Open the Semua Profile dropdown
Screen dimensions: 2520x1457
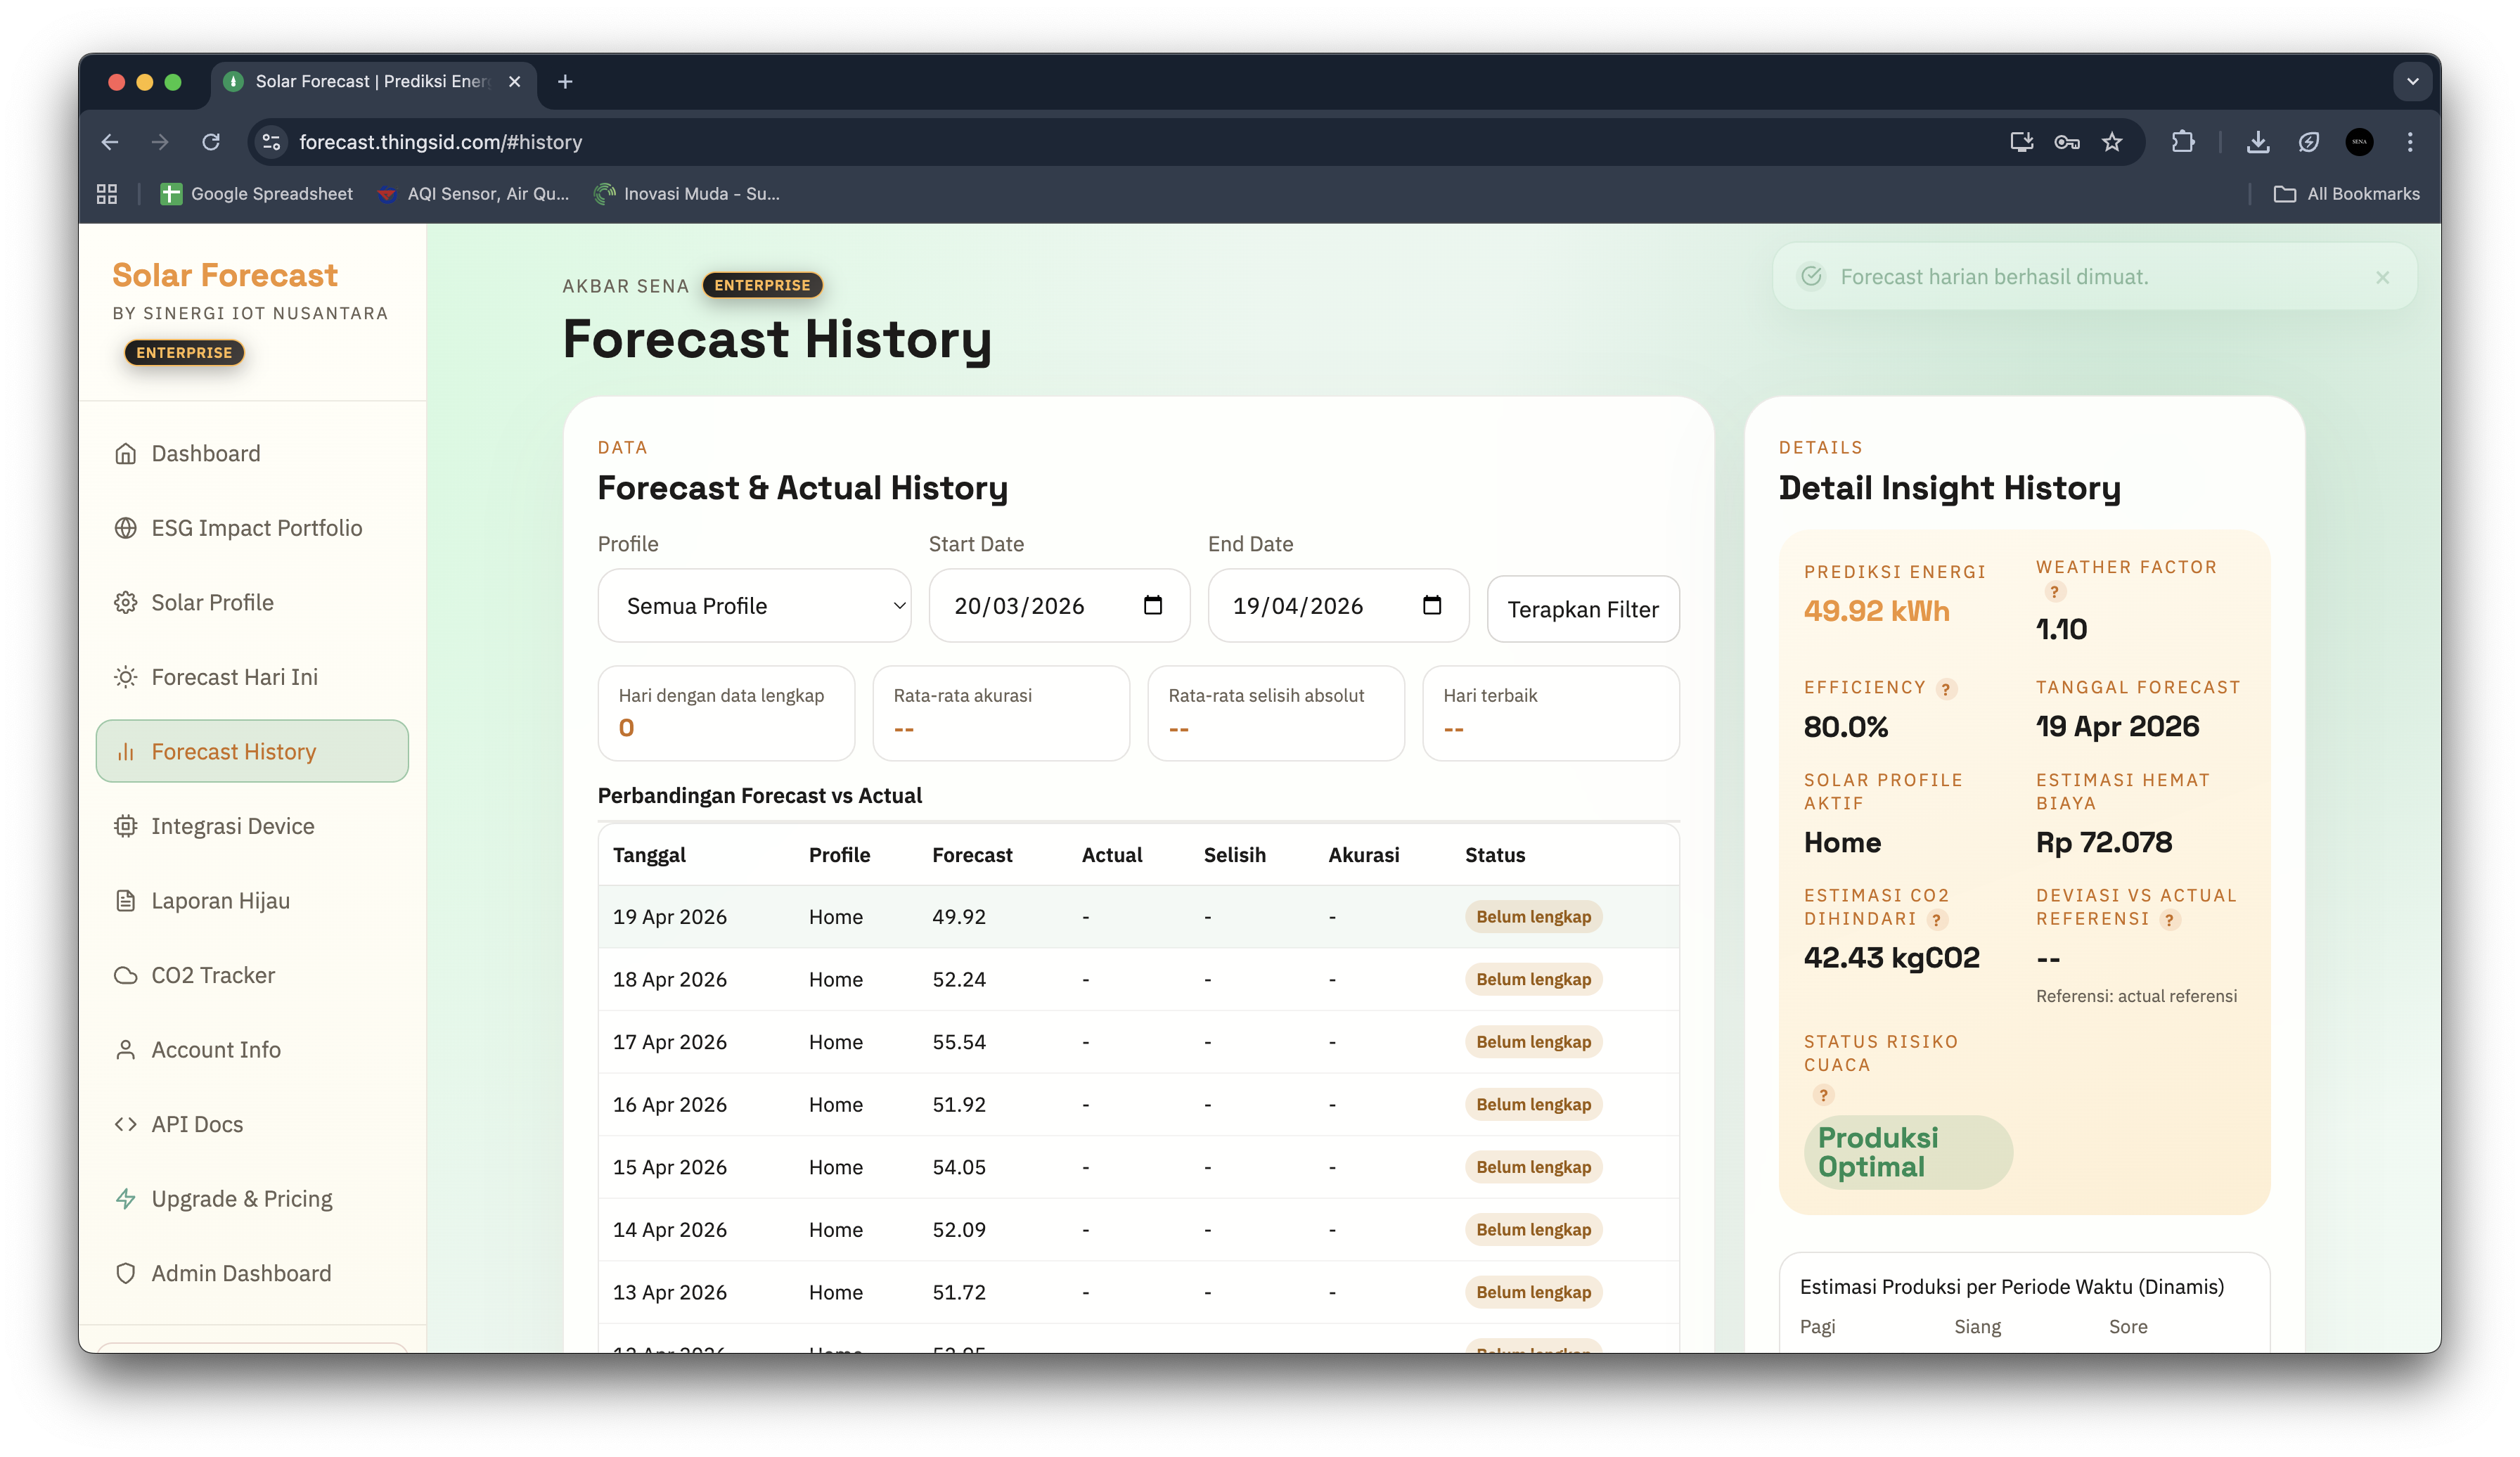click(754, 605)
